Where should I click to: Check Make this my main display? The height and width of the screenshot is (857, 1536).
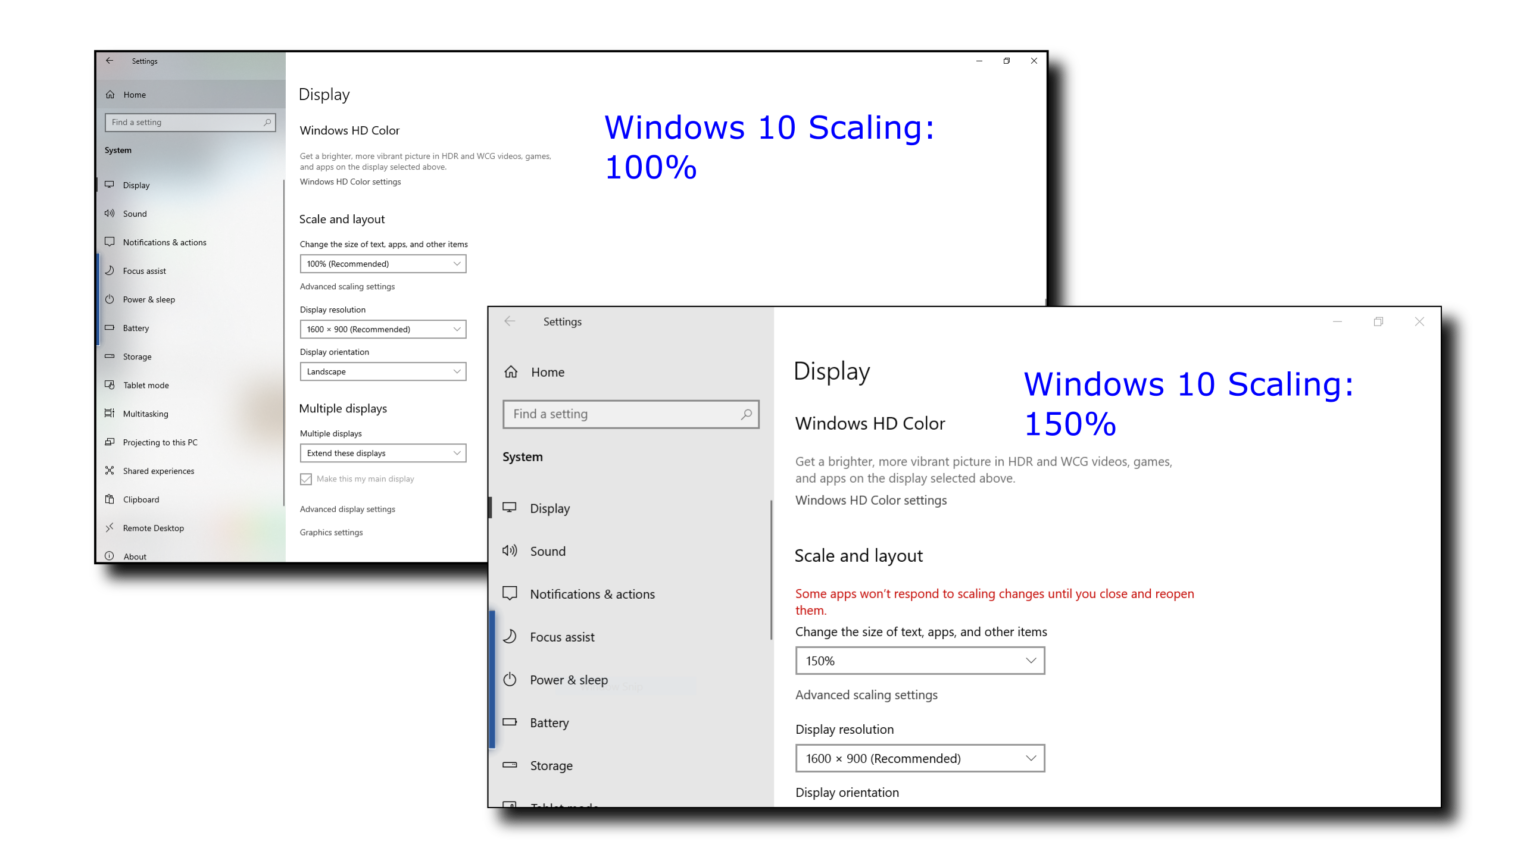tap(306, 478)
